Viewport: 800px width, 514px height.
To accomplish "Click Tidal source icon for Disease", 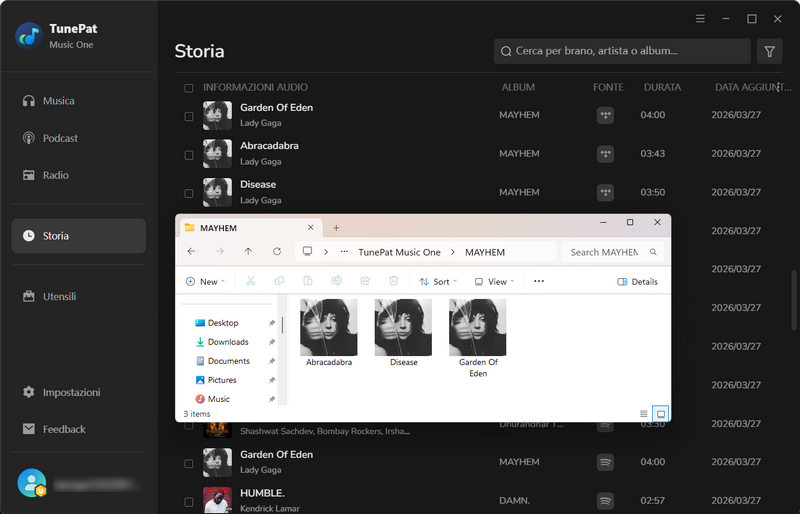I will pyautogui.click(x=605, y=192).
